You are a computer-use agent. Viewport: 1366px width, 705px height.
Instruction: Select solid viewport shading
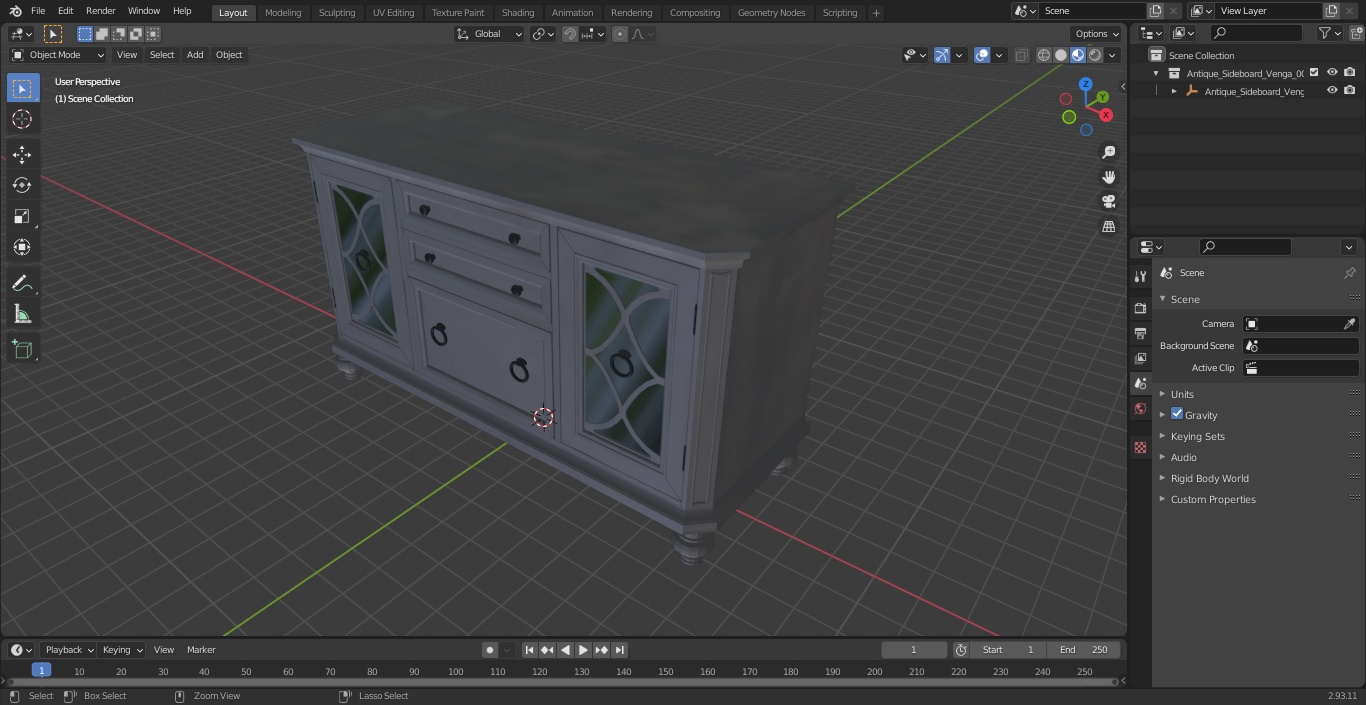point(1061,55)
